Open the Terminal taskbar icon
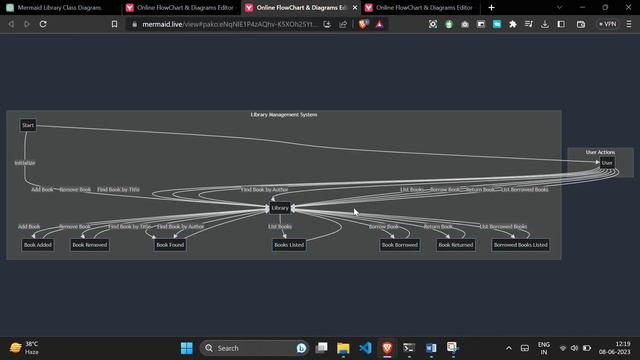The height and width of the screenshot is (360, 640). click(x=409, y=348)
